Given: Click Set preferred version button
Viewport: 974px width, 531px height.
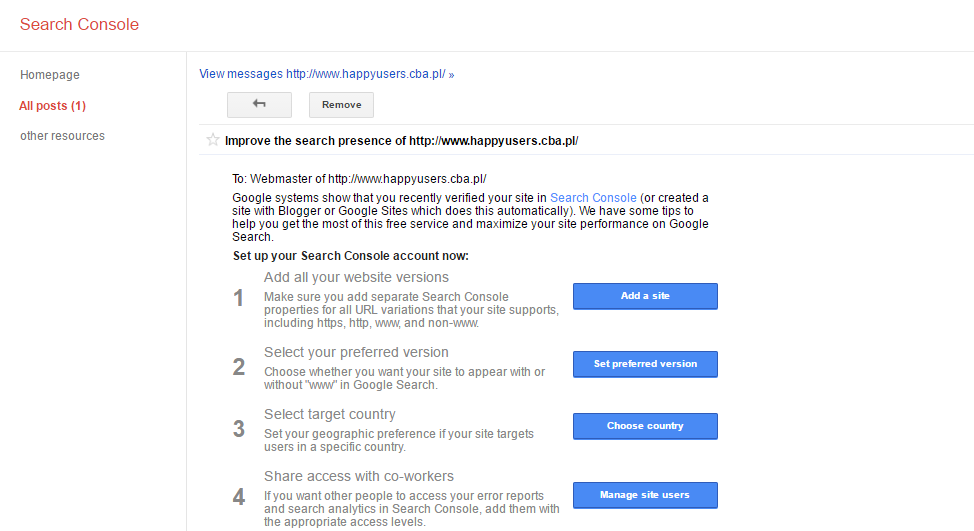Looking at the screenshot, I should tap(645, 364).
